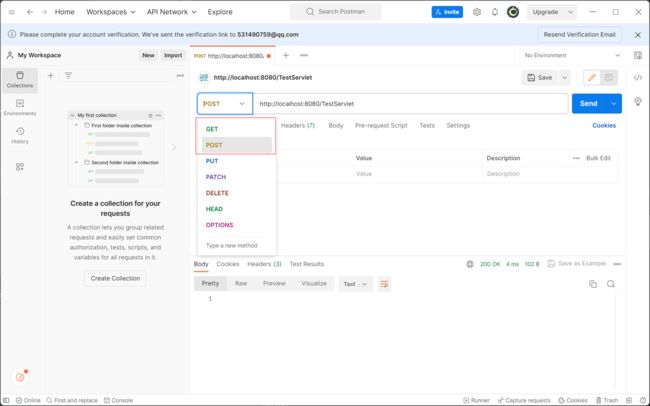Select POST from the method list

(237, 145)
